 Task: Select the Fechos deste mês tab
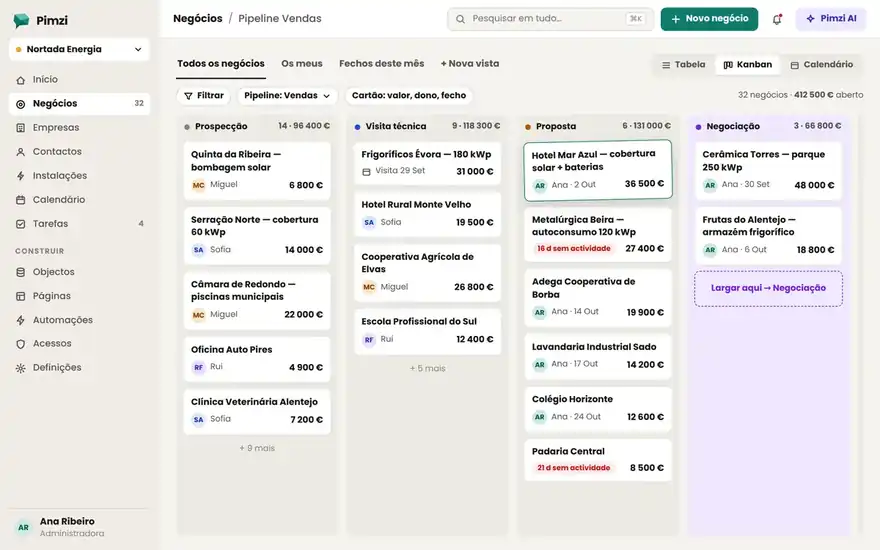click(382, 63)
